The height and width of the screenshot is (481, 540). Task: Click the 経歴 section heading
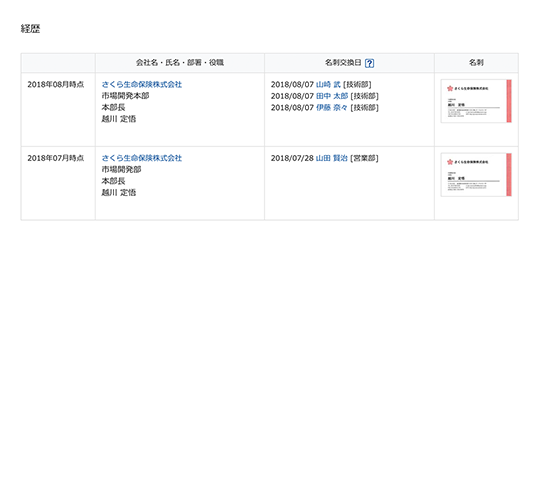(30, 29)
